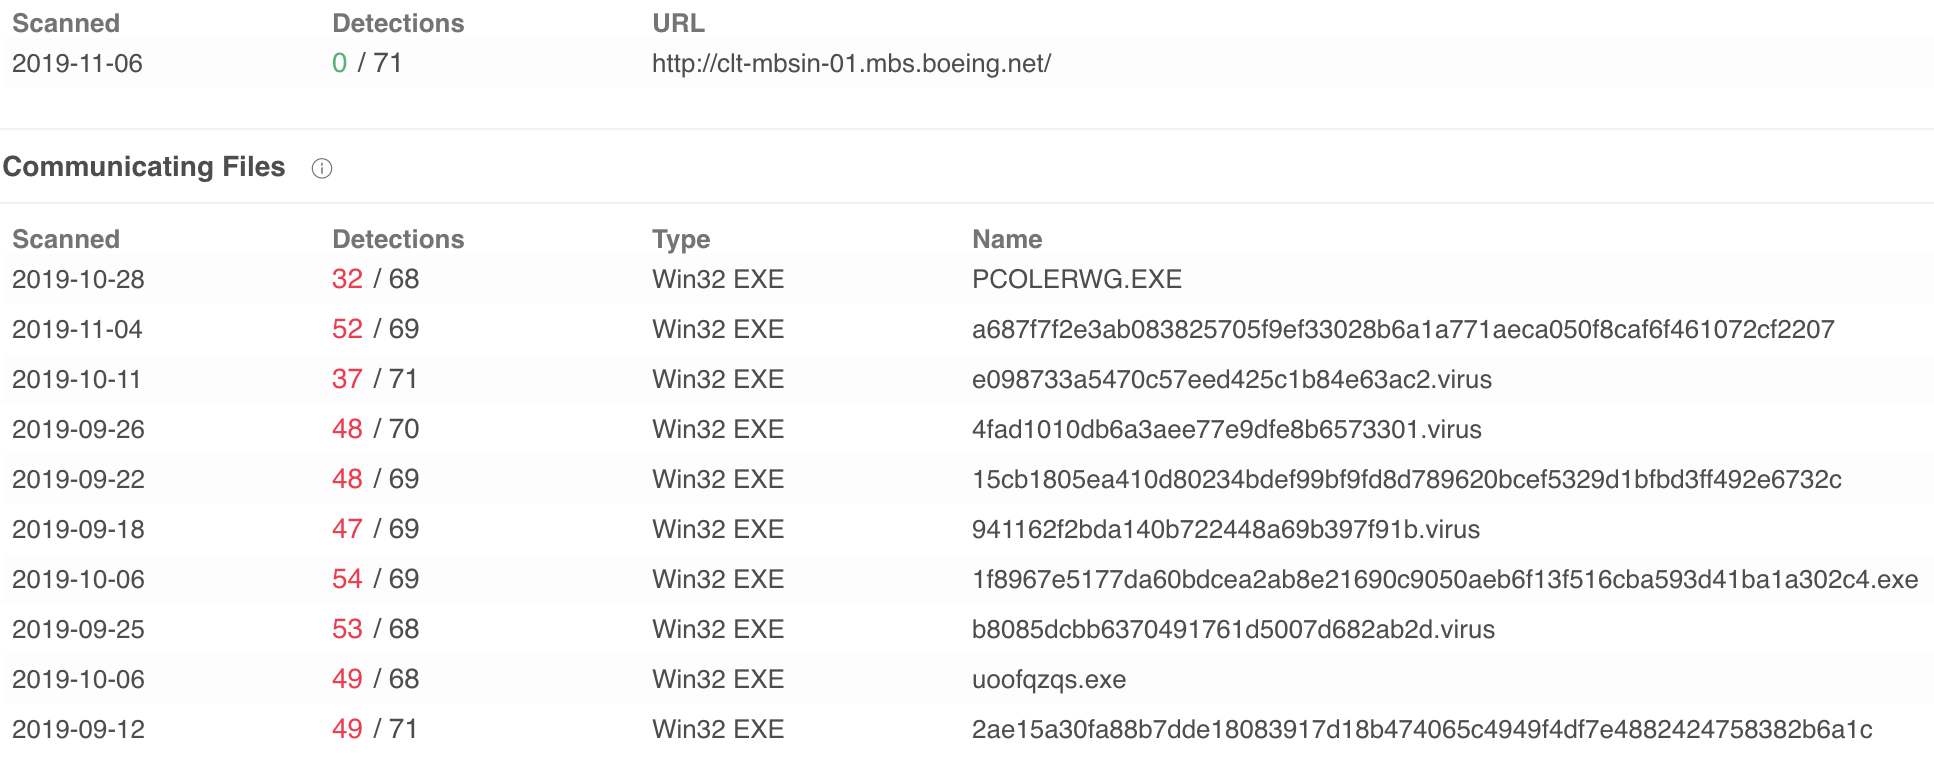1934x768 pixels.
Task: Select the PCOLERWG.EXE file name
Action: pyautogui.click(x=1077, y=279)
